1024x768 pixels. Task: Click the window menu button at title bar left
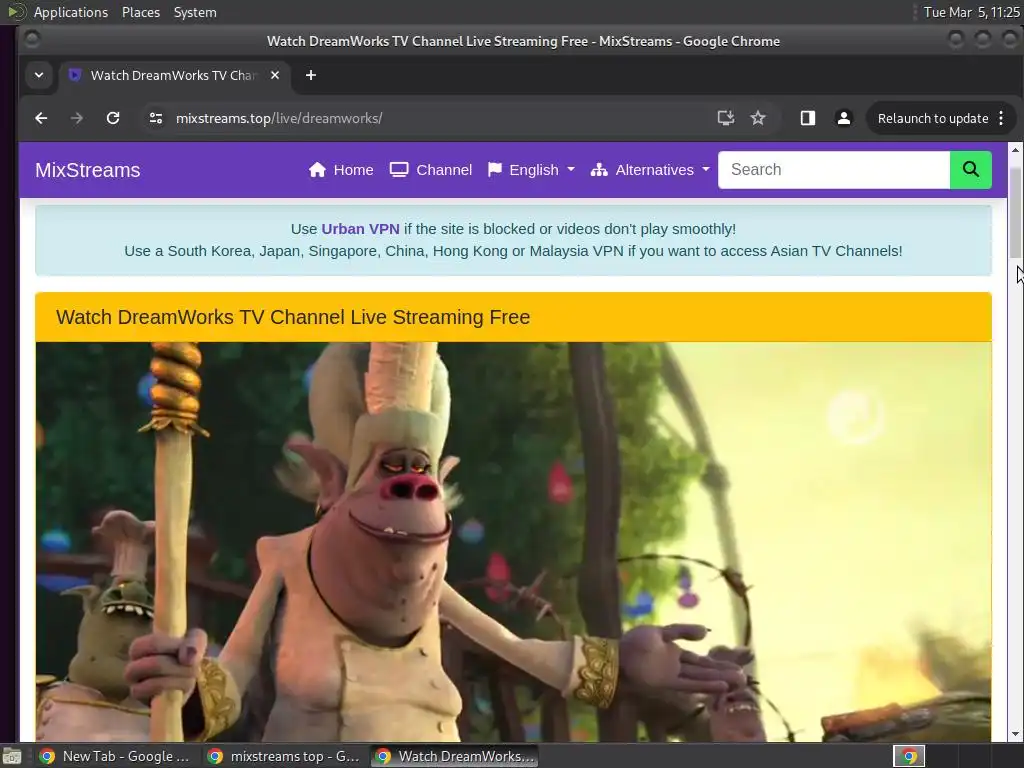click(x=31, y=40)
